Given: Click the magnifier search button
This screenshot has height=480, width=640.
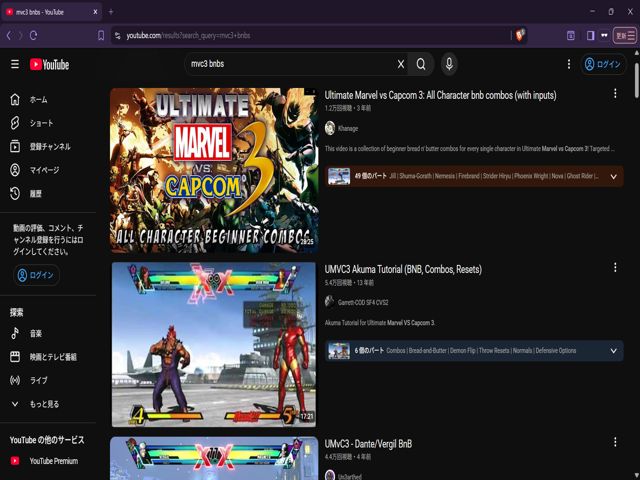Looking at the screenshot, I should tap(421, 64).
